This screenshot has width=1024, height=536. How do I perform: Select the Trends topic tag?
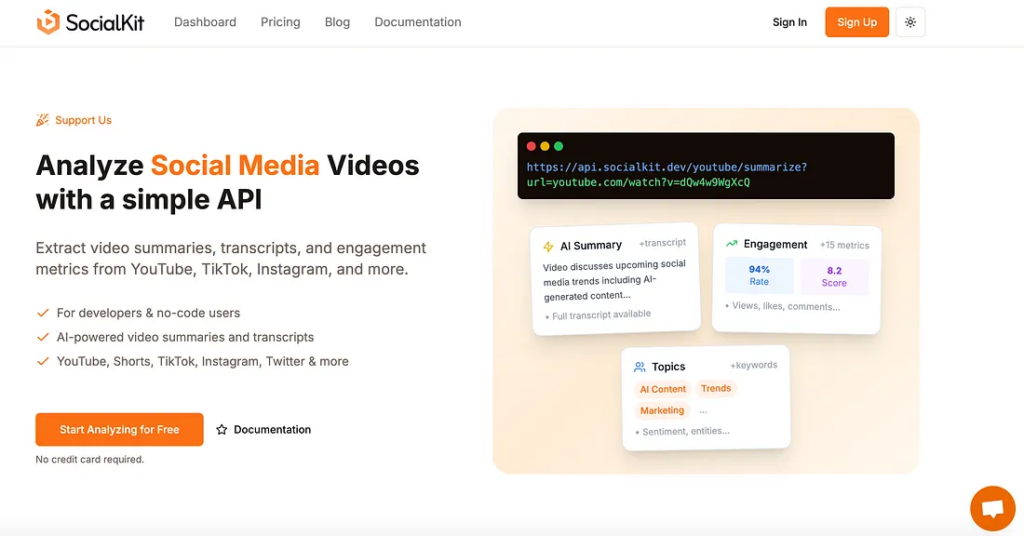(x=716, y=388)
